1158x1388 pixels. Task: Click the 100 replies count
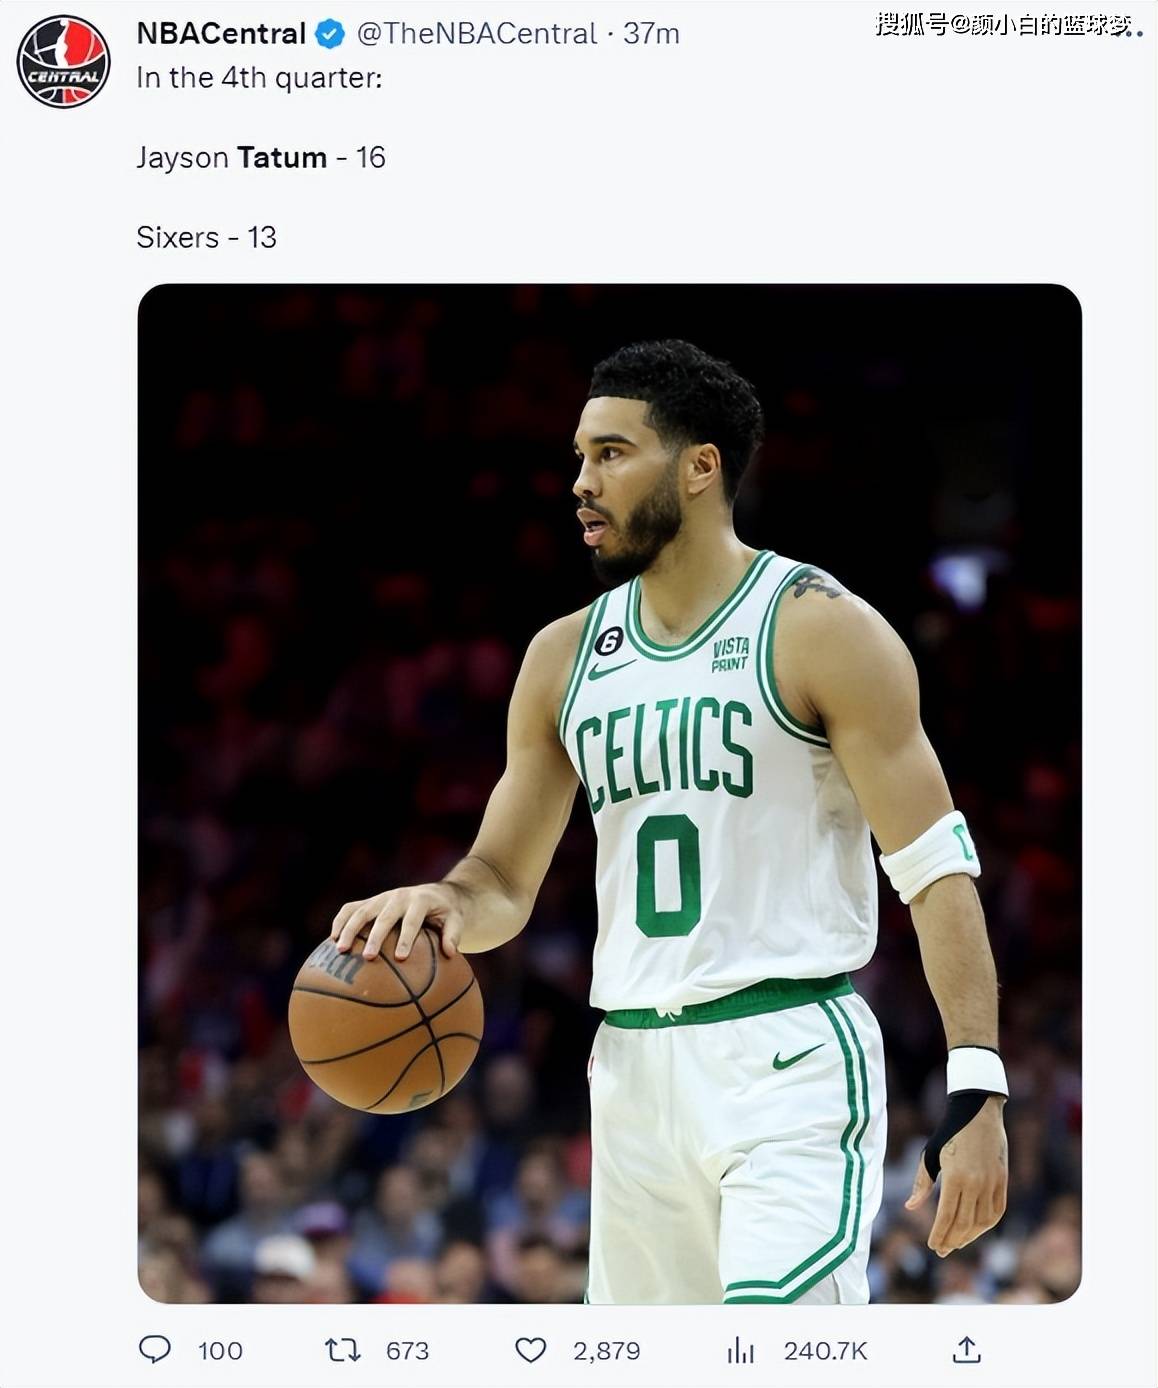click(220, 1351)
